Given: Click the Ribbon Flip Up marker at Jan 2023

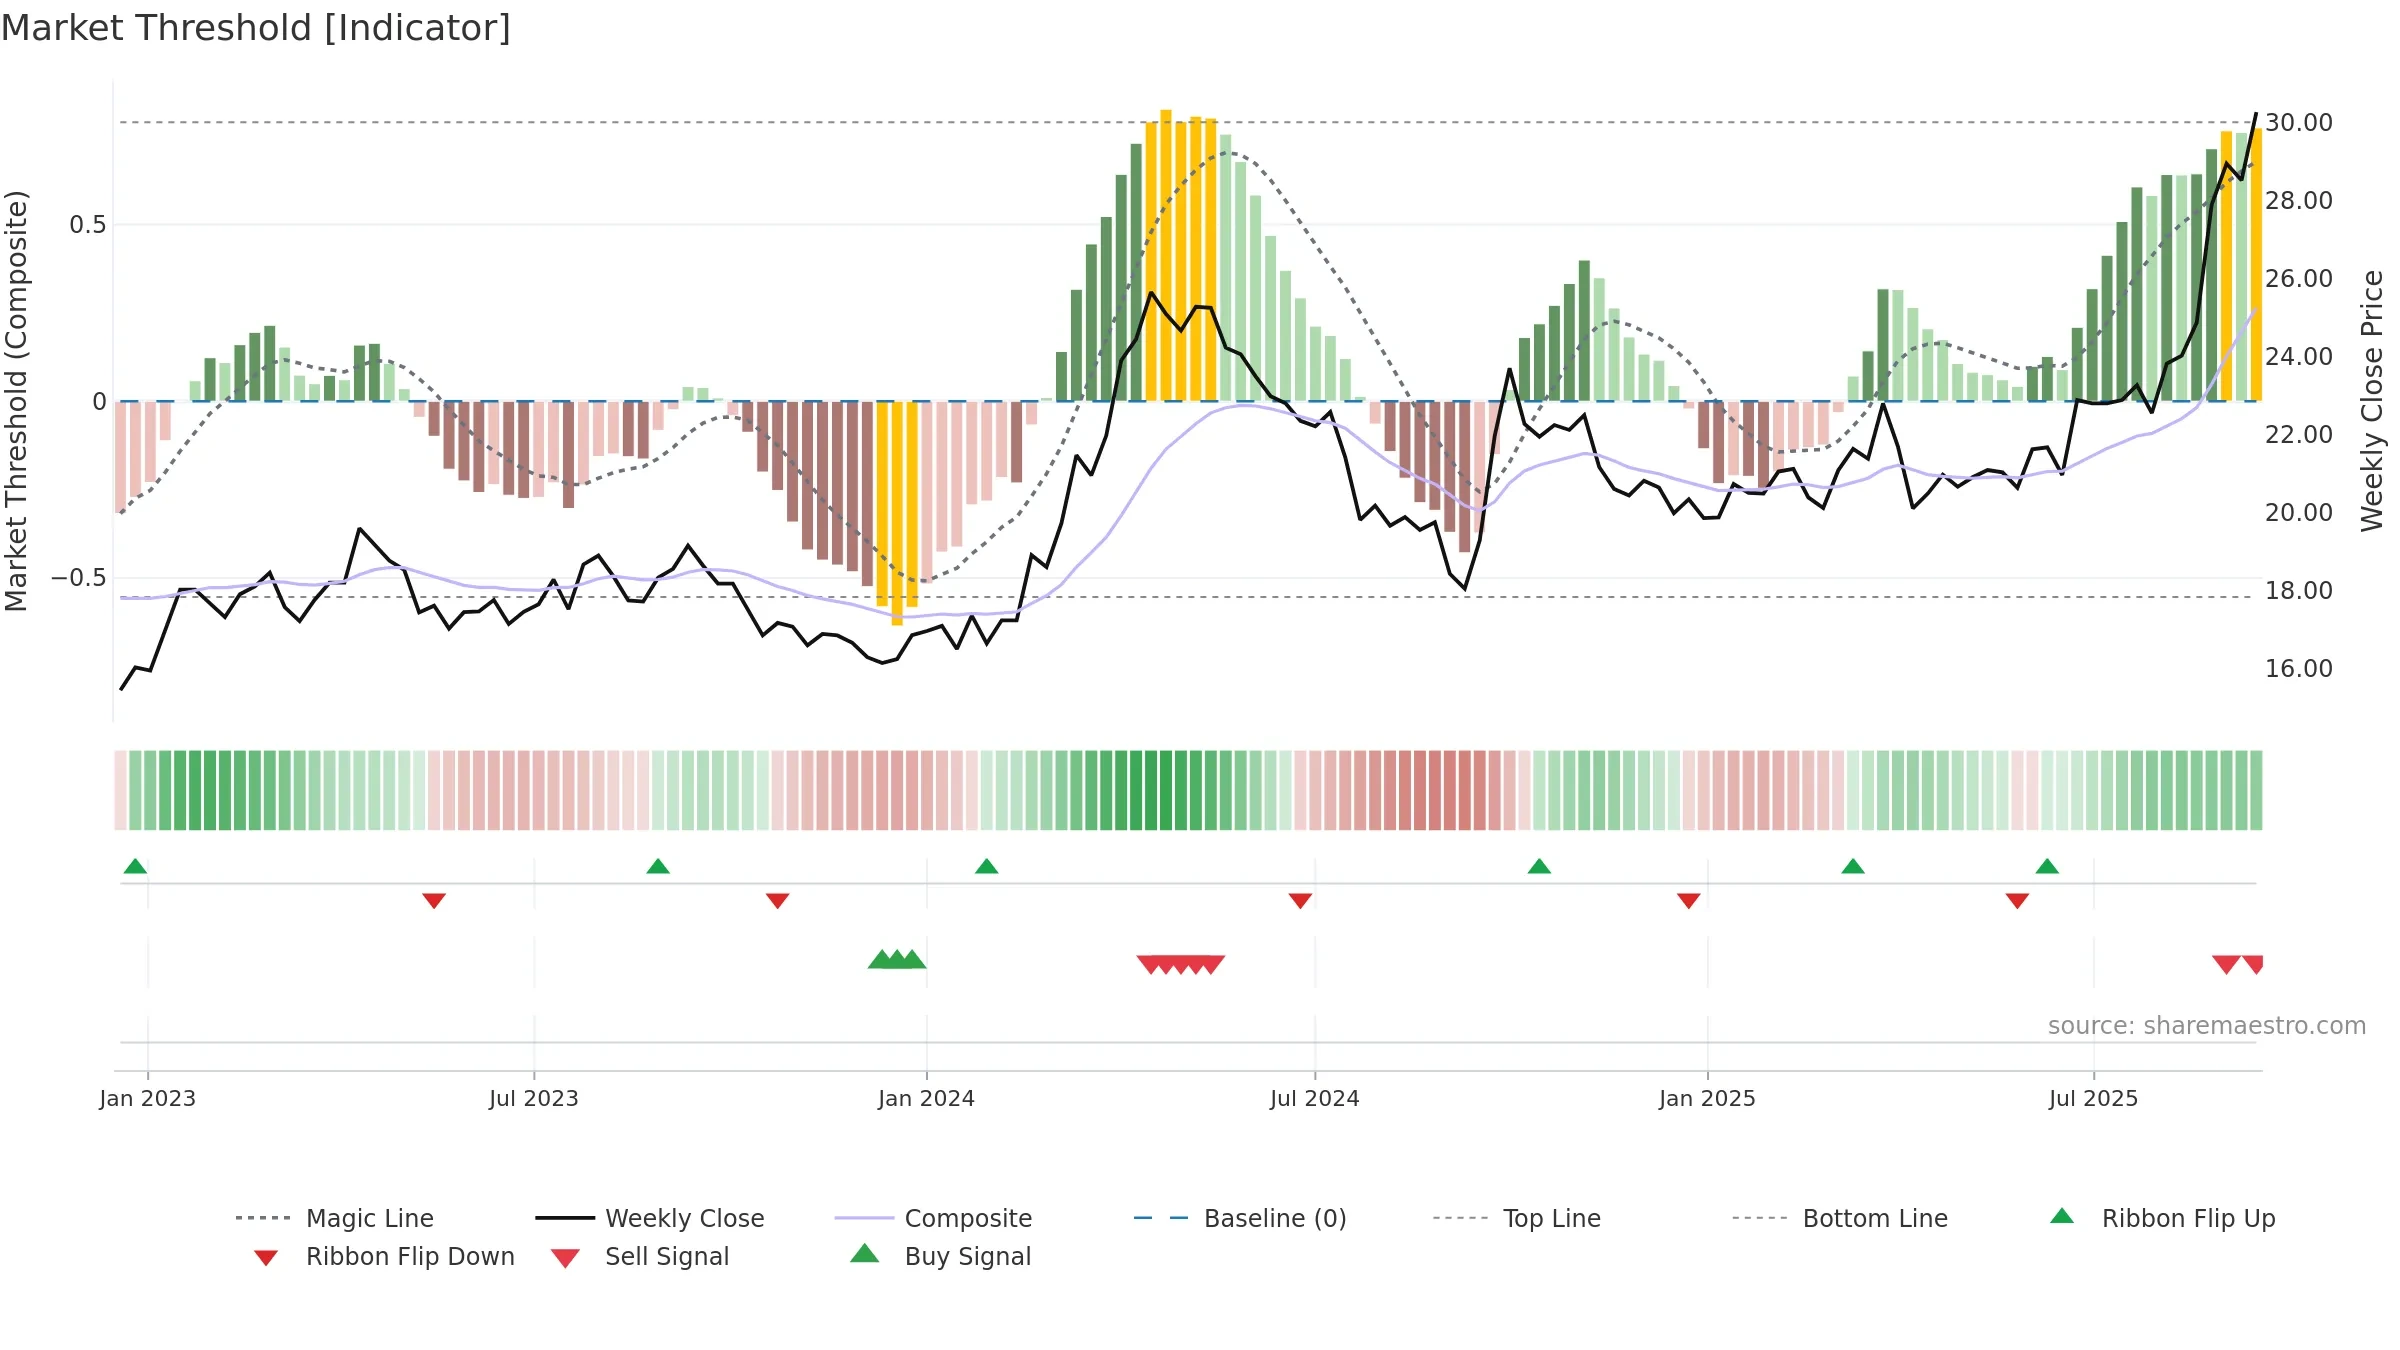Looking at the screenshot, I should click(135, 866).
